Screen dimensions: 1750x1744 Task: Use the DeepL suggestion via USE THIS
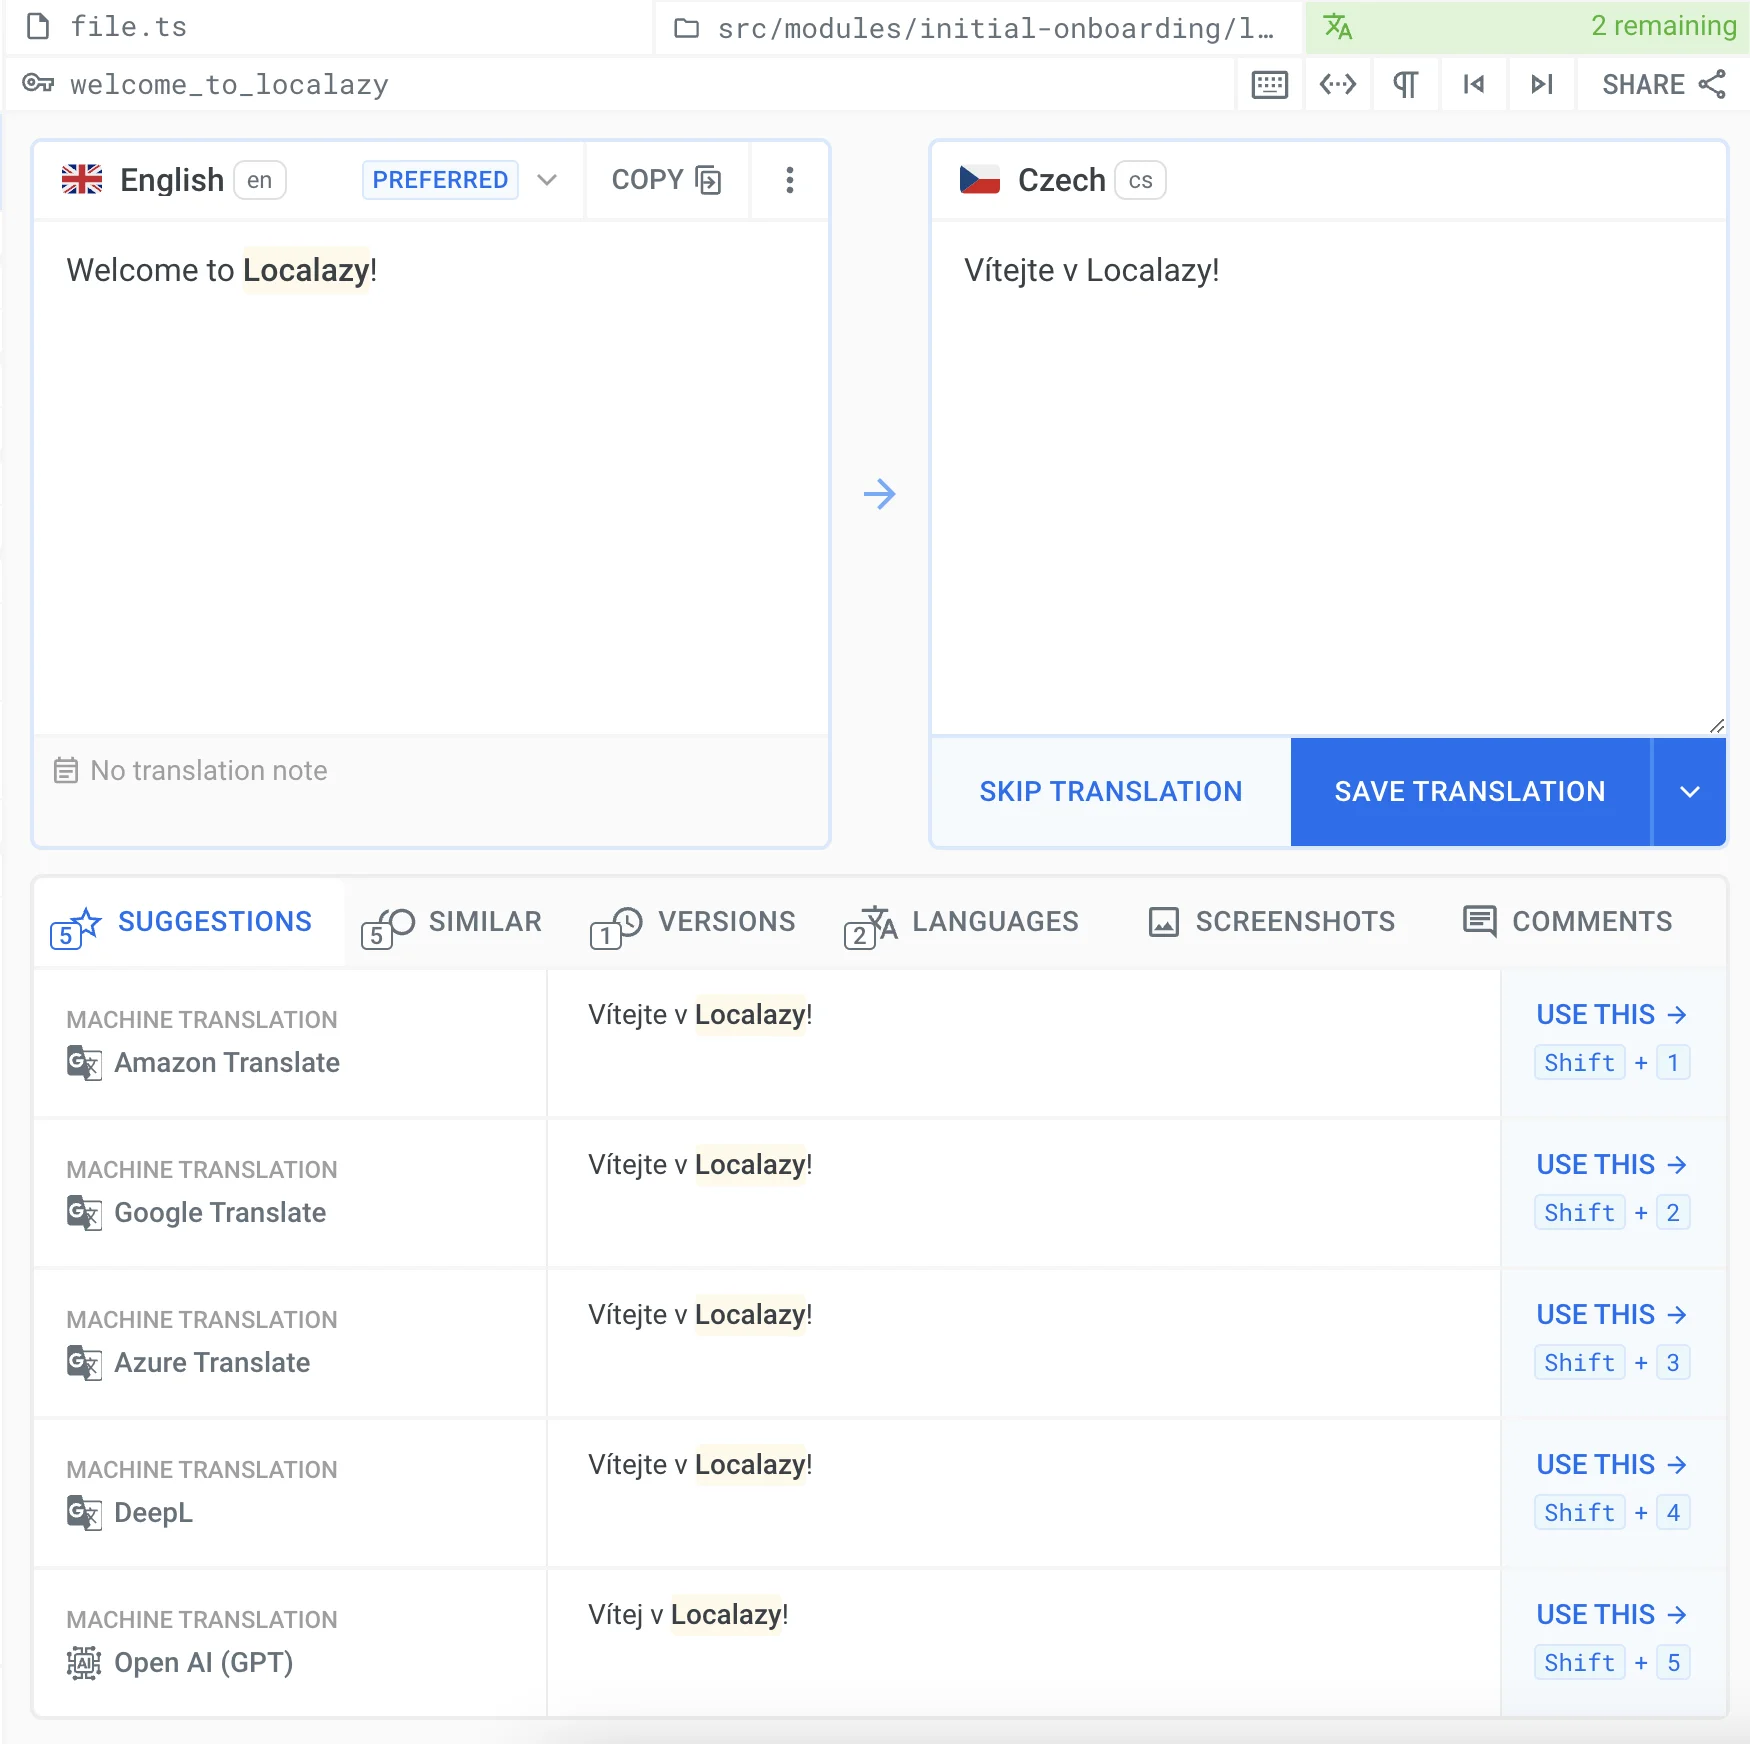tap(1610, 1464)
